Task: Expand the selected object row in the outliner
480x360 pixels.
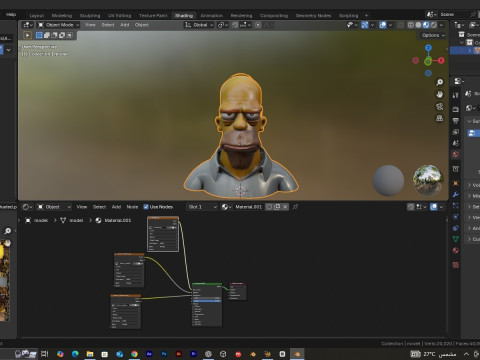Action: (470, 50)
